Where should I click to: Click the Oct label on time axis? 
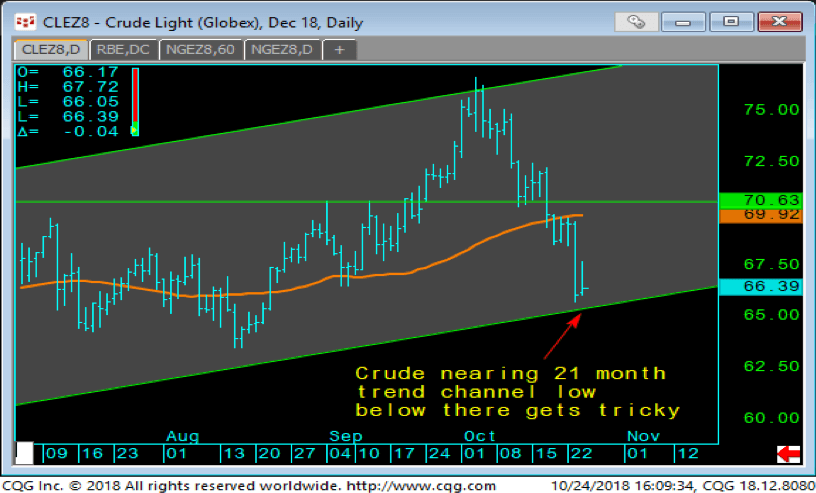[480, 436]
